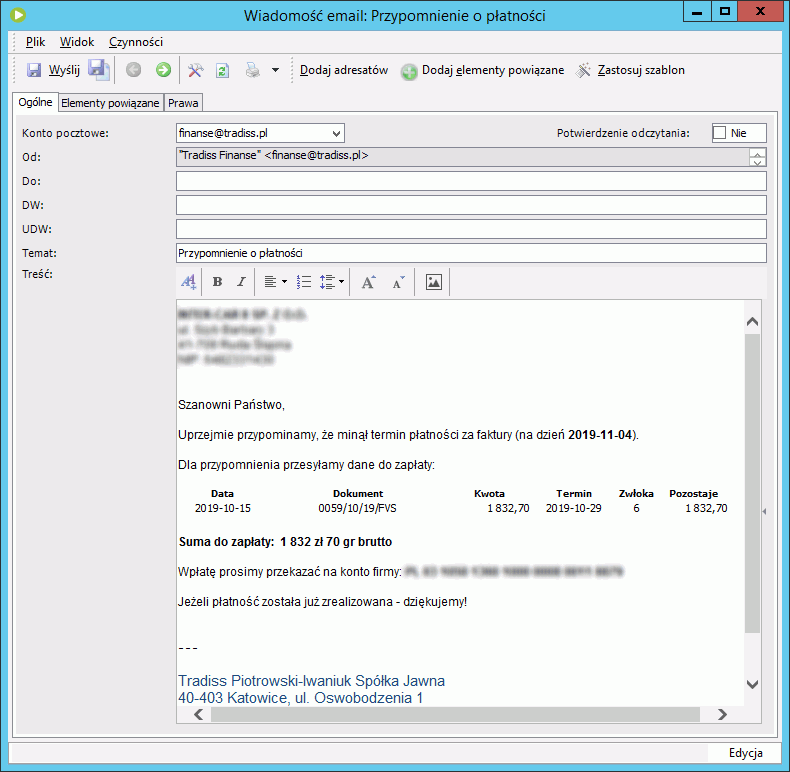
Task: Increase font size with the large A icon
Action: 368,282
